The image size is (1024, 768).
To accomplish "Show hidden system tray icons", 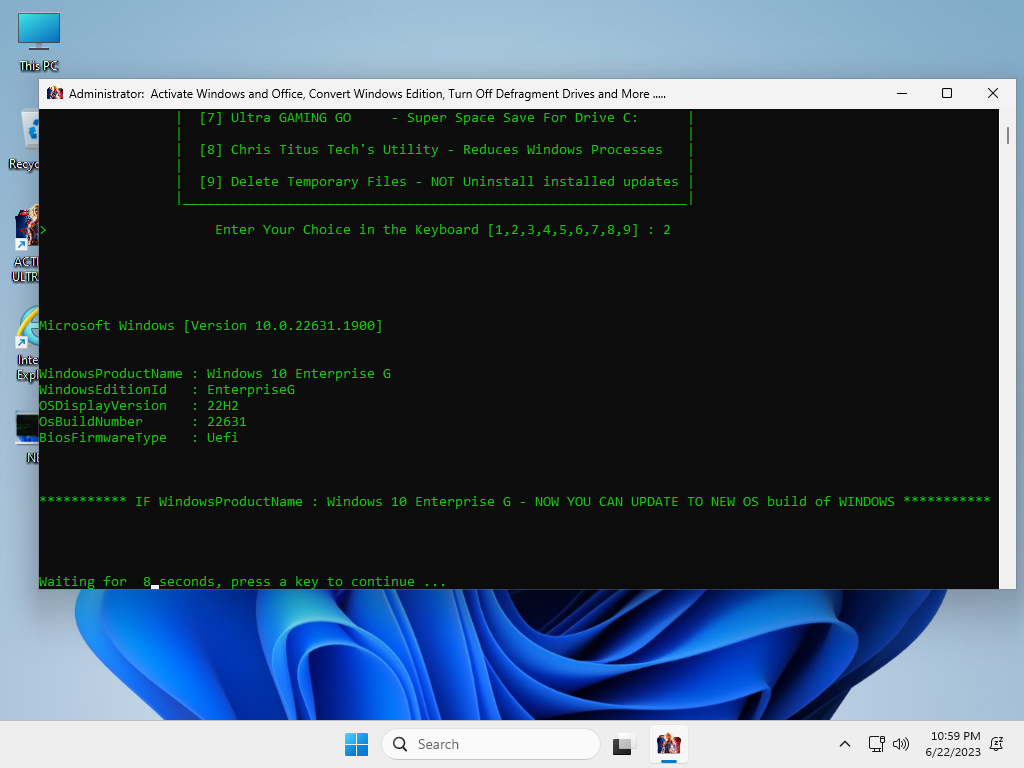I will pos(844,744).
